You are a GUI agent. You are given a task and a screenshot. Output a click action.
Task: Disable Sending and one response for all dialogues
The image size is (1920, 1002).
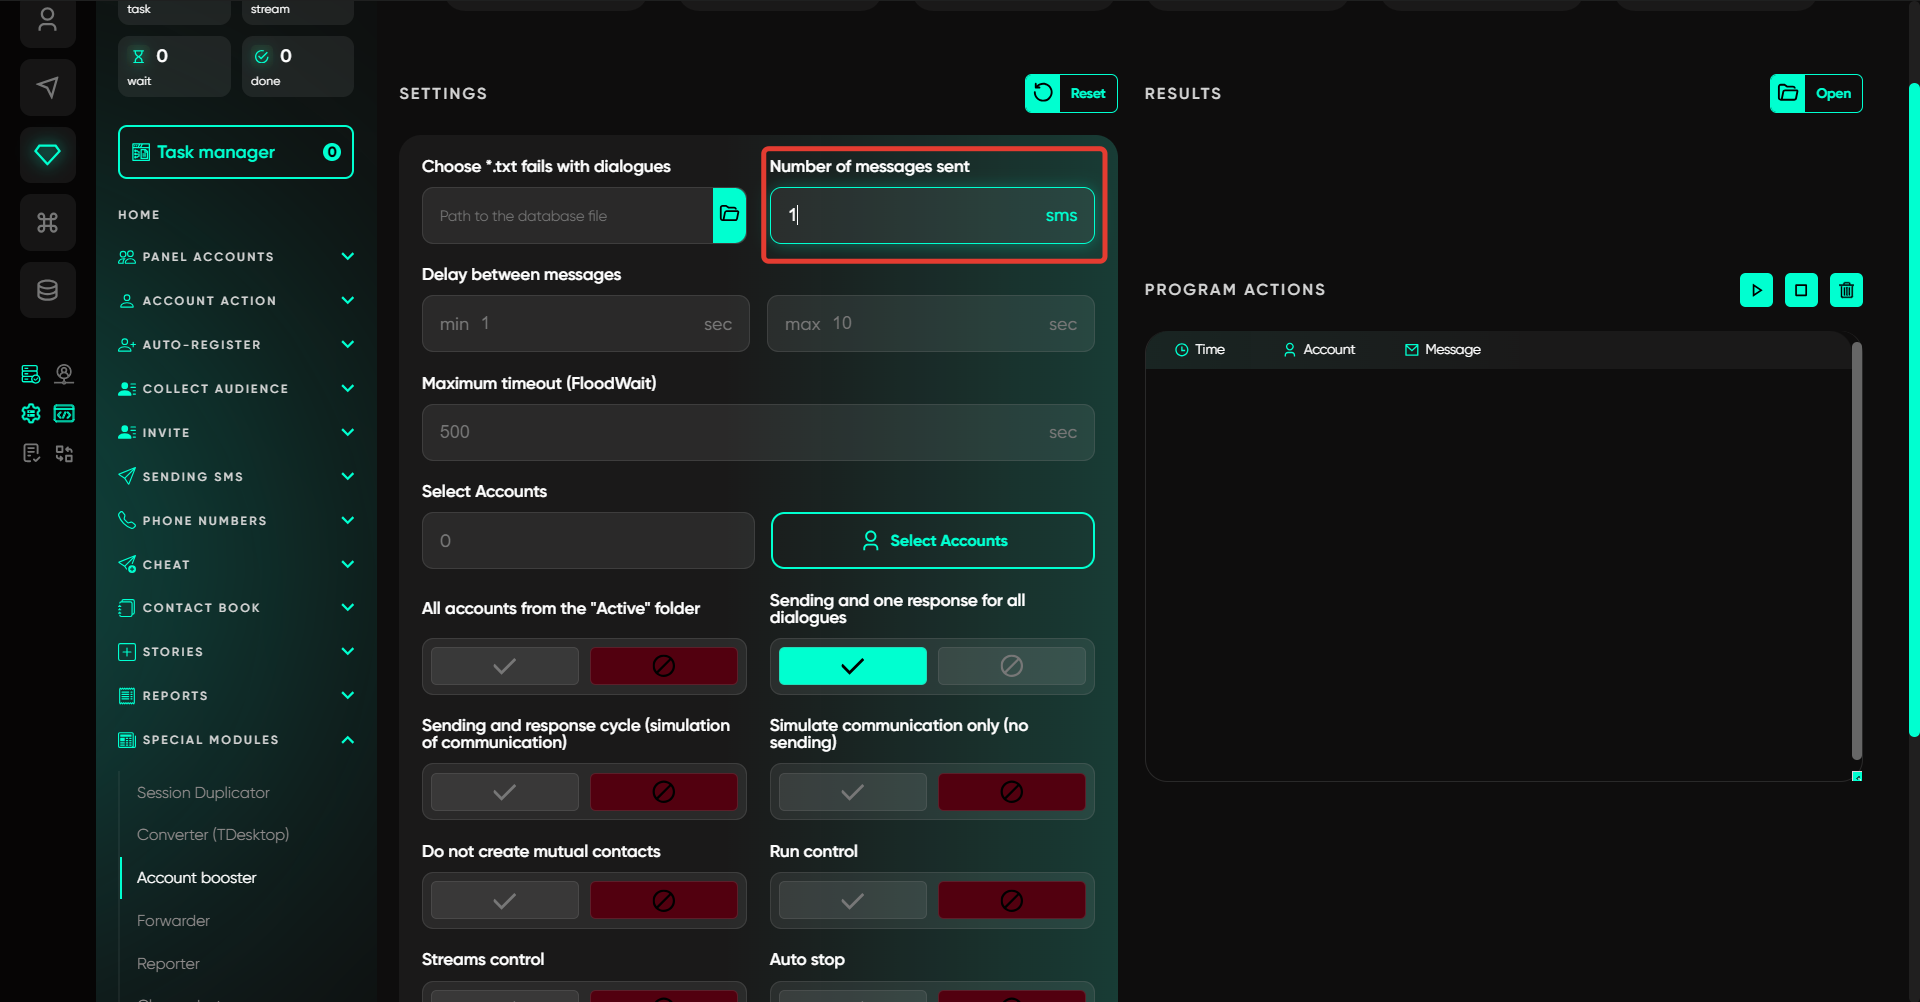[1011, 666]
